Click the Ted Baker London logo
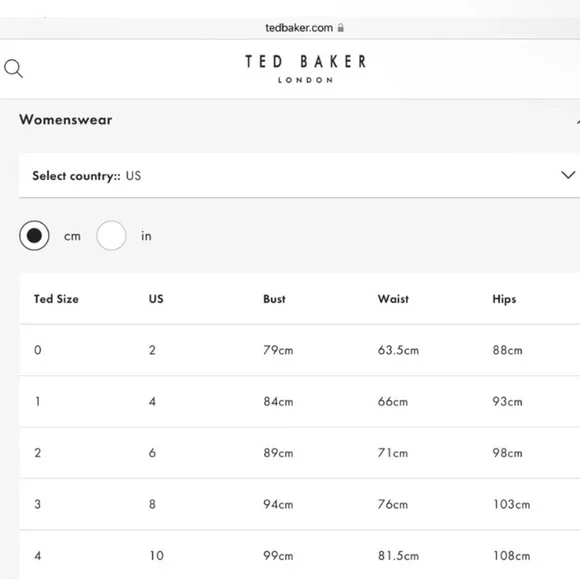The image size is (580, 580). click(x=306, y=69)
